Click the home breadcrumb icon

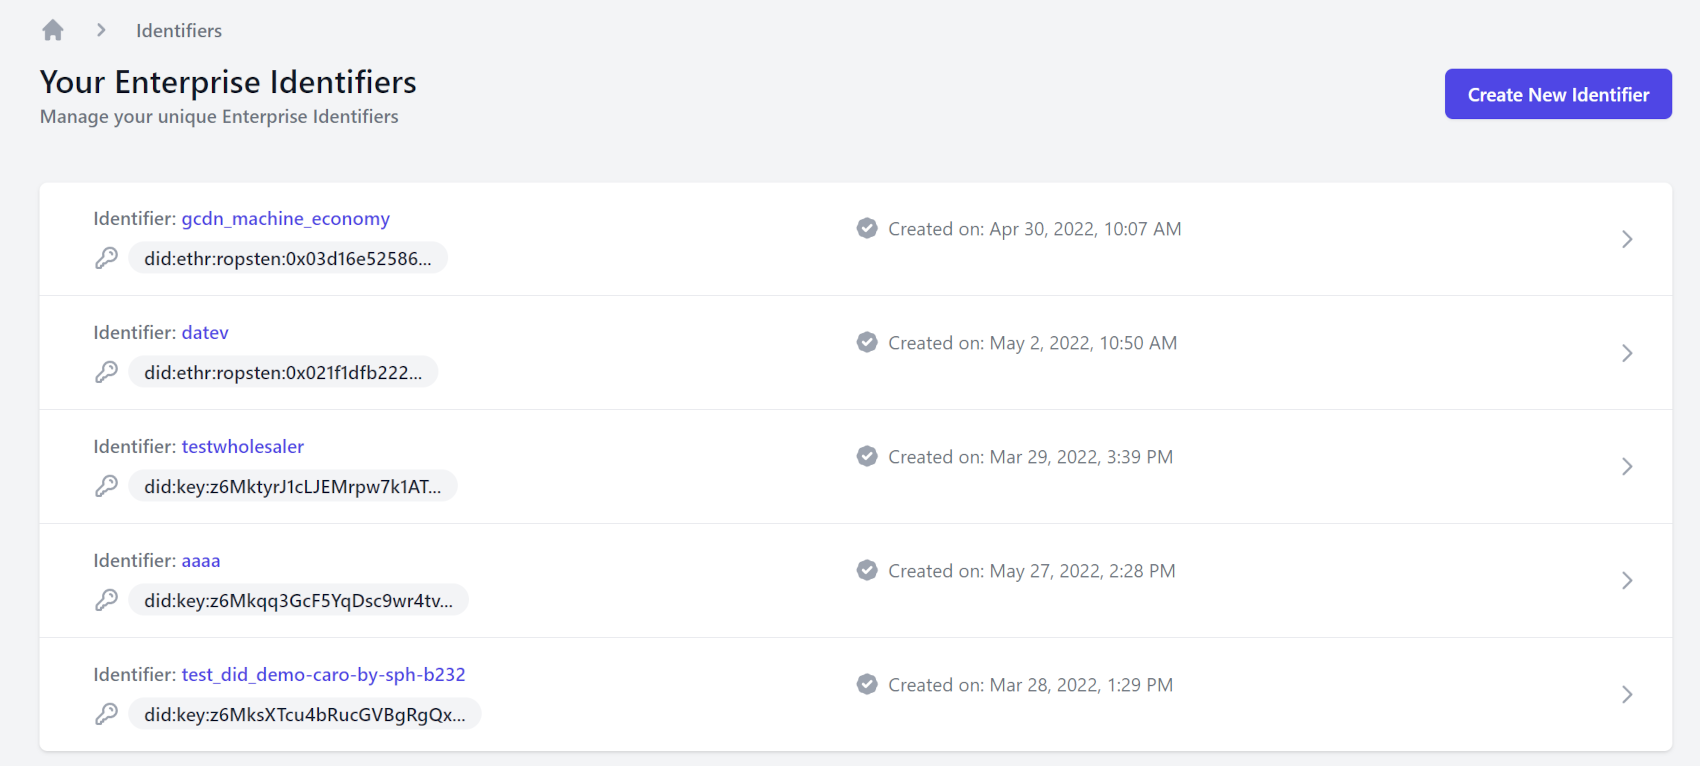[x=53, y=31]
